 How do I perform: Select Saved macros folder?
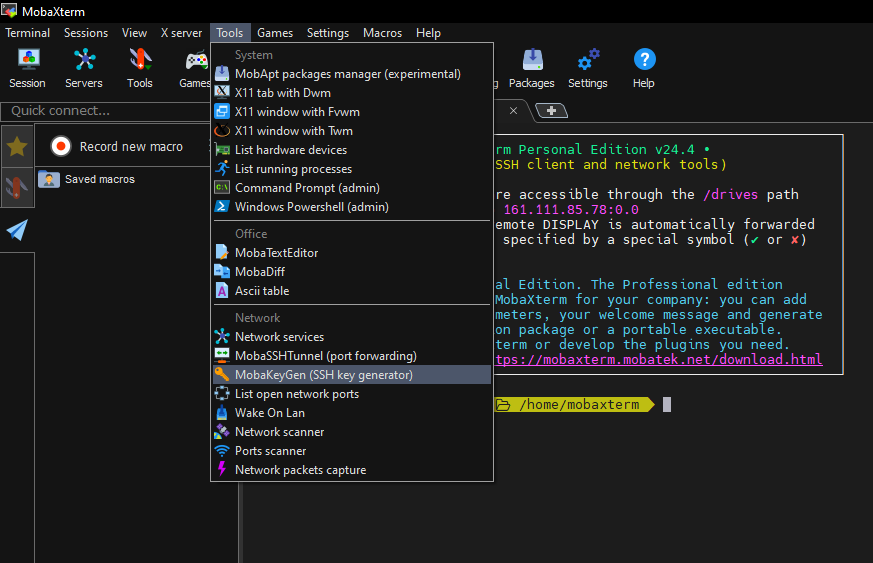coord(87,179)
